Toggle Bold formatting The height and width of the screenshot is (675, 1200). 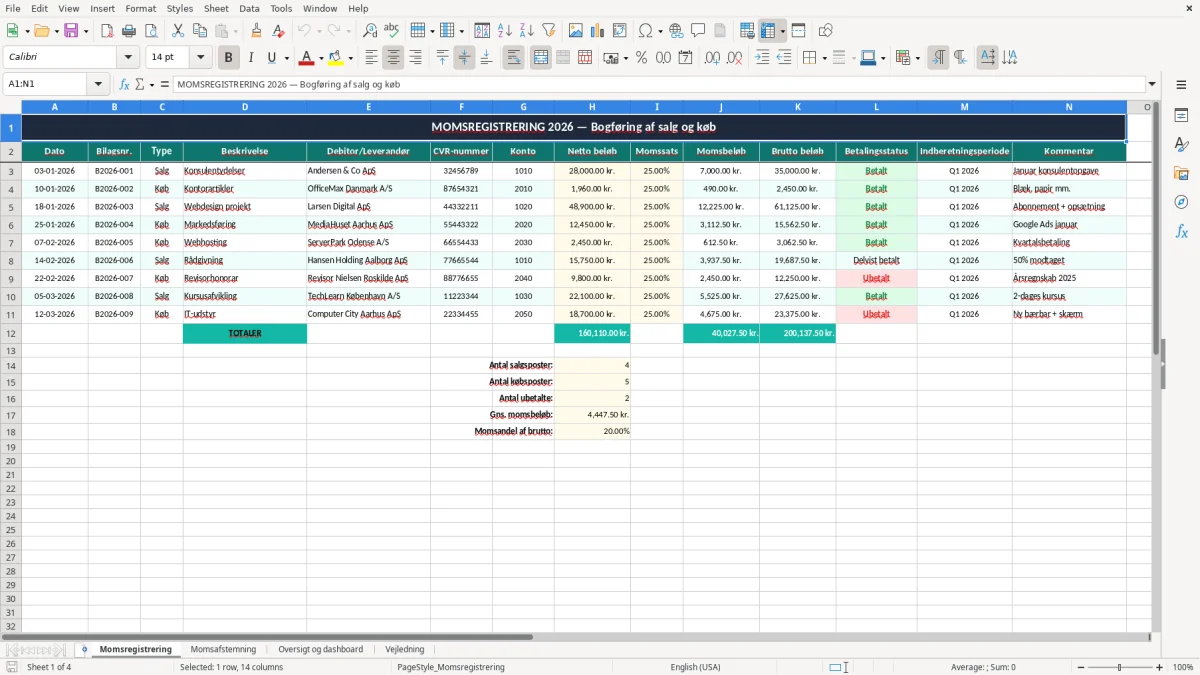[229, 58]
